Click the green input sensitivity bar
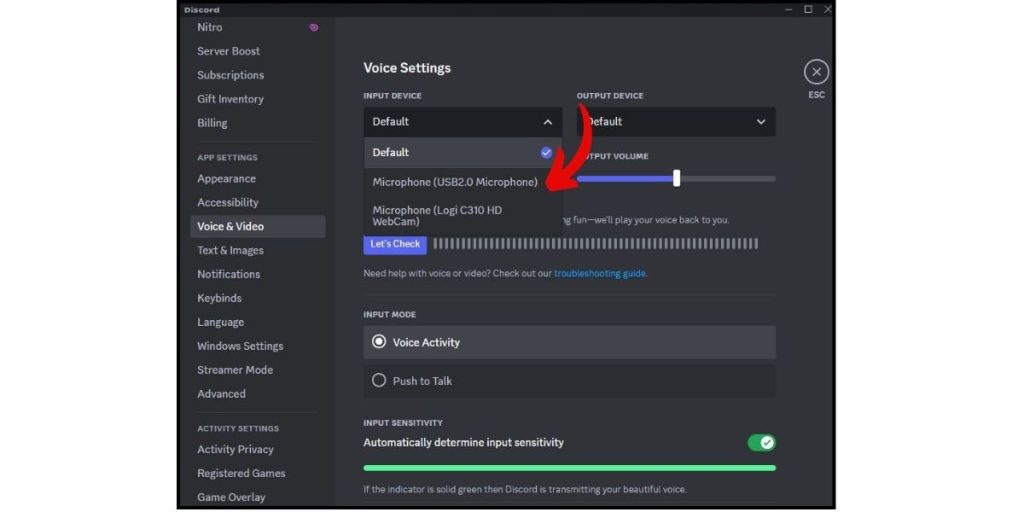 569,468
